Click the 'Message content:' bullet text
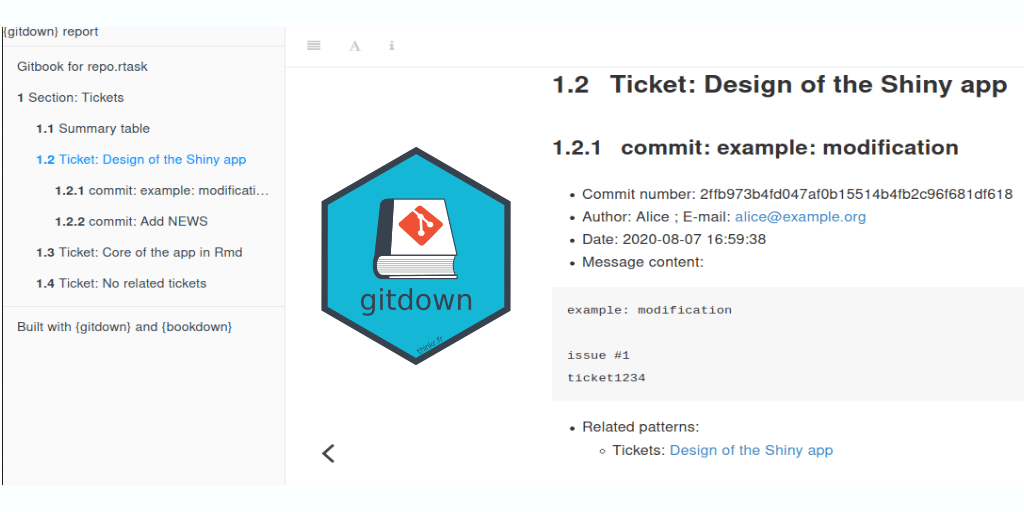This screenshot has width=1024, height=512. pyautogui.click(x=643, y=263)
